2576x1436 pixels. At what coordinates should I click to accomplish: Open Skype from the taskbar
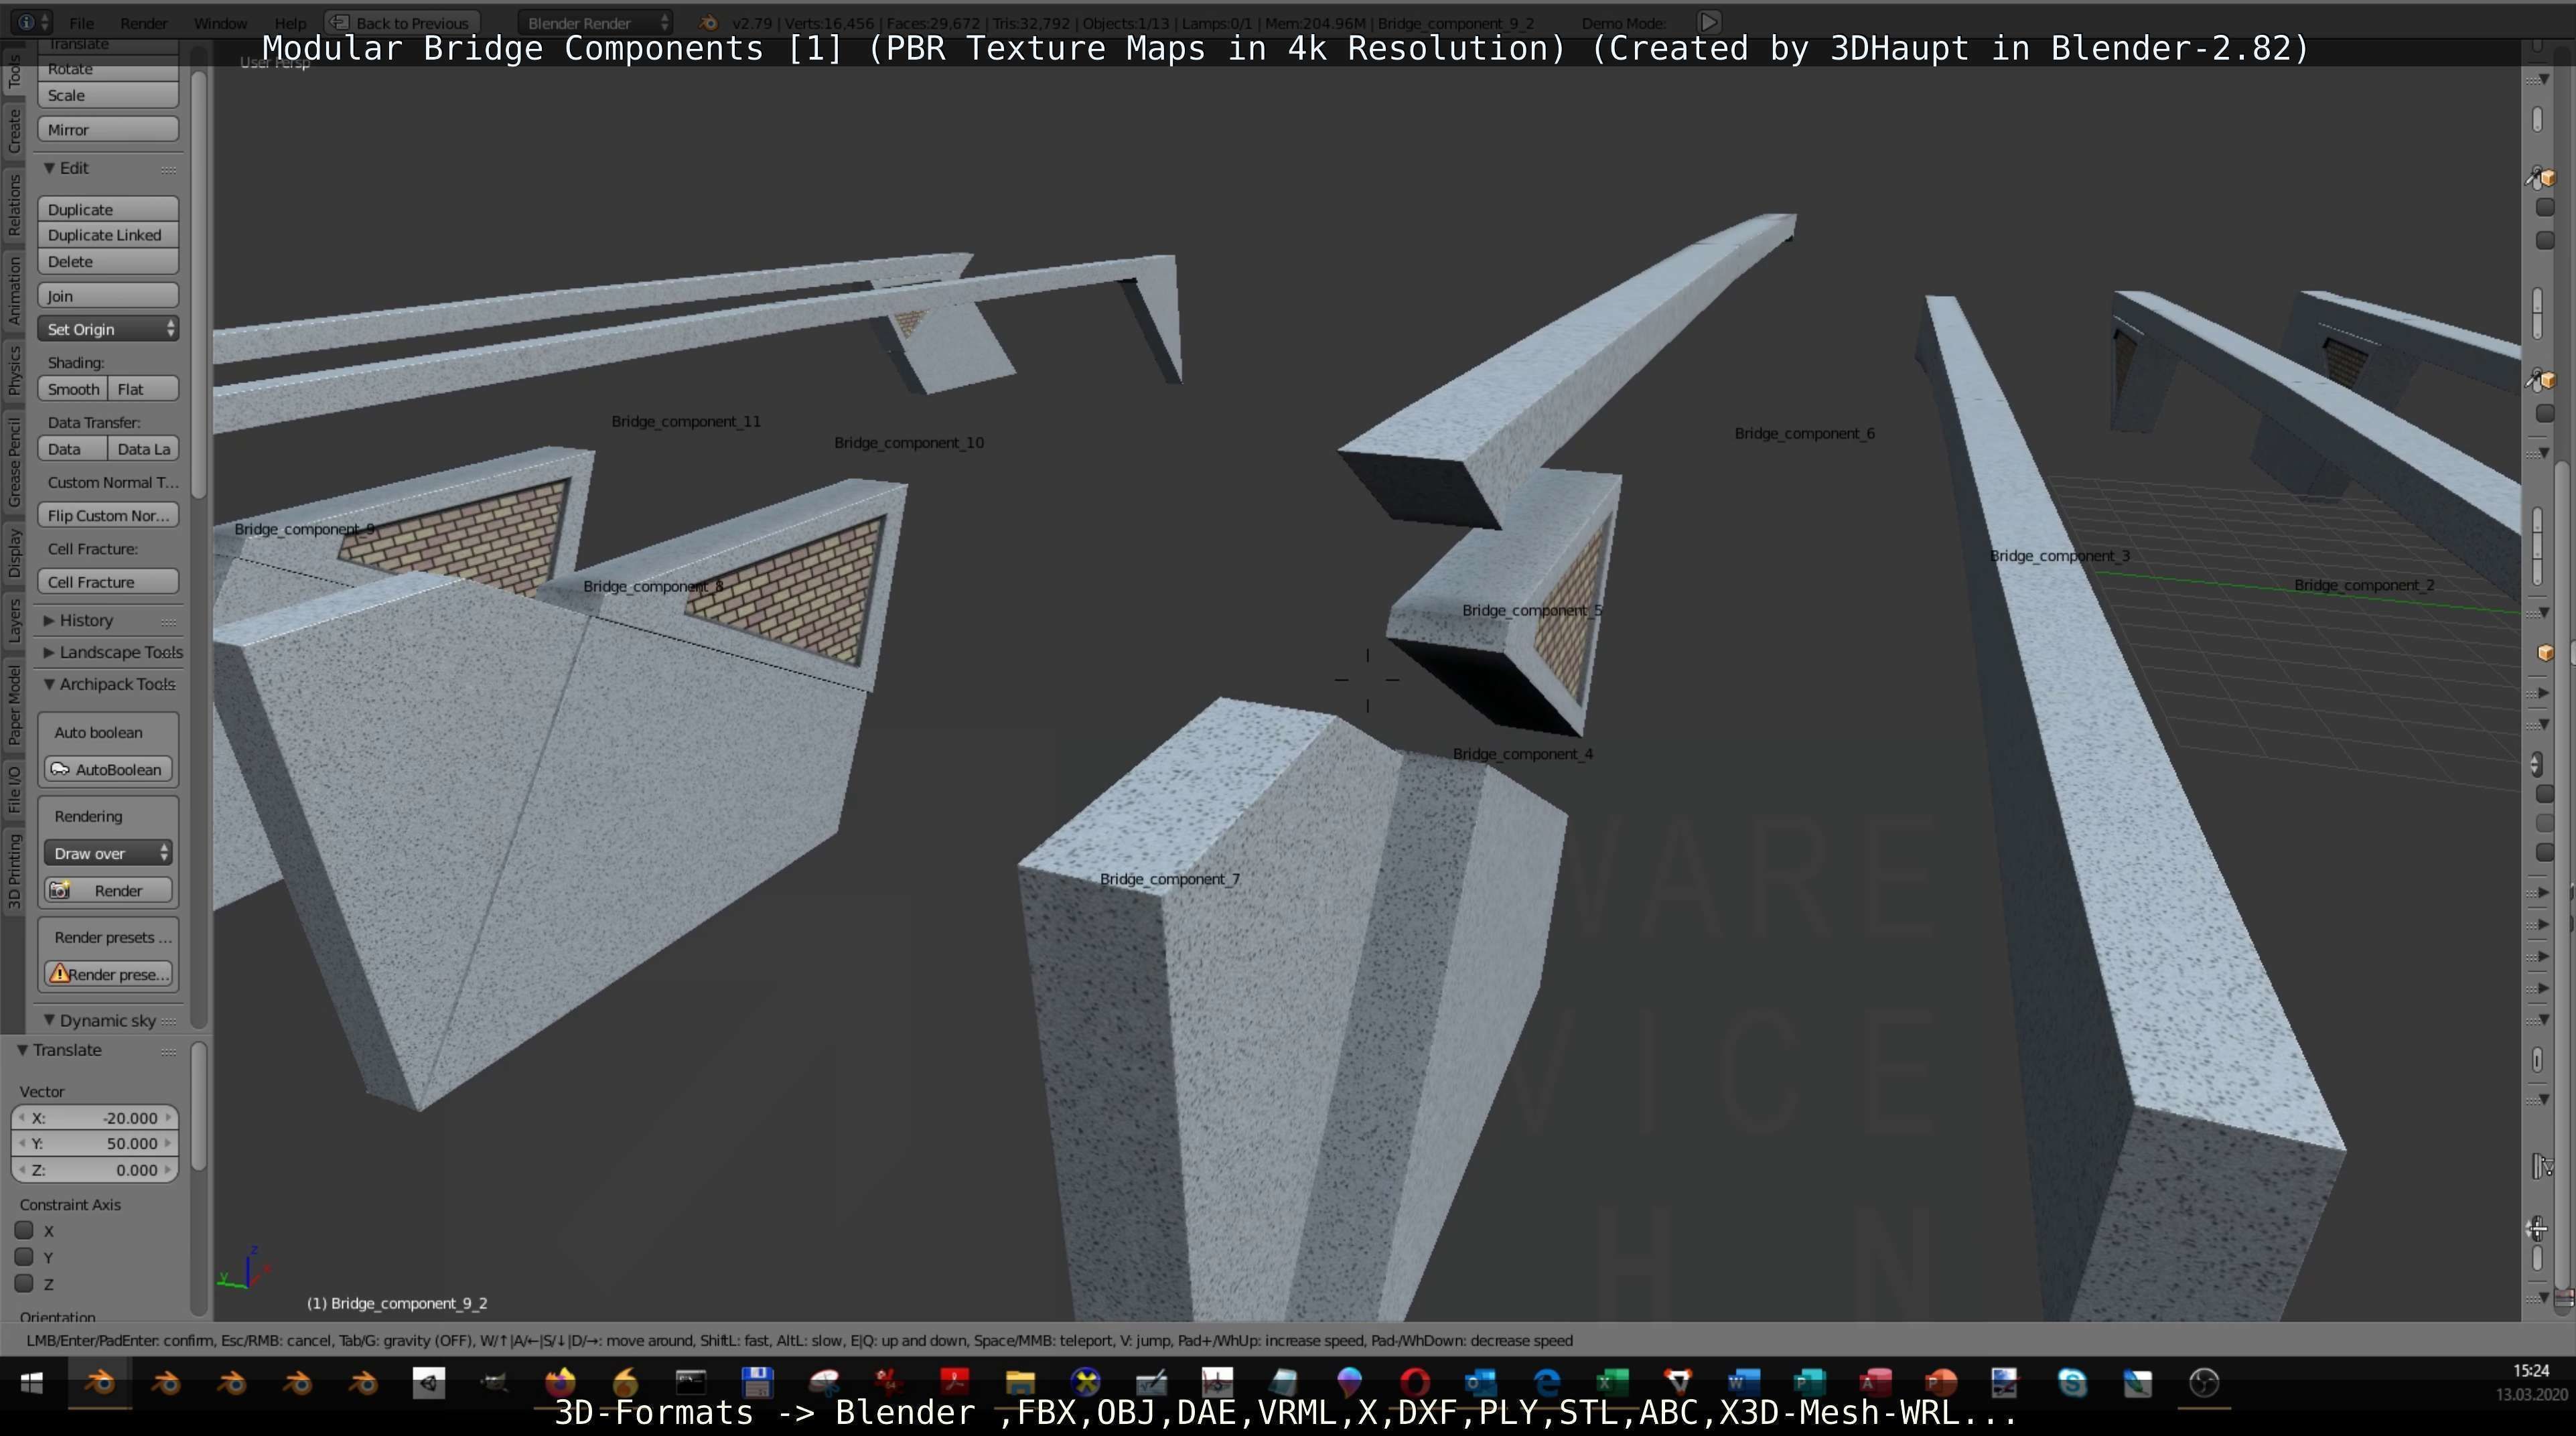pos(2072,1383)
